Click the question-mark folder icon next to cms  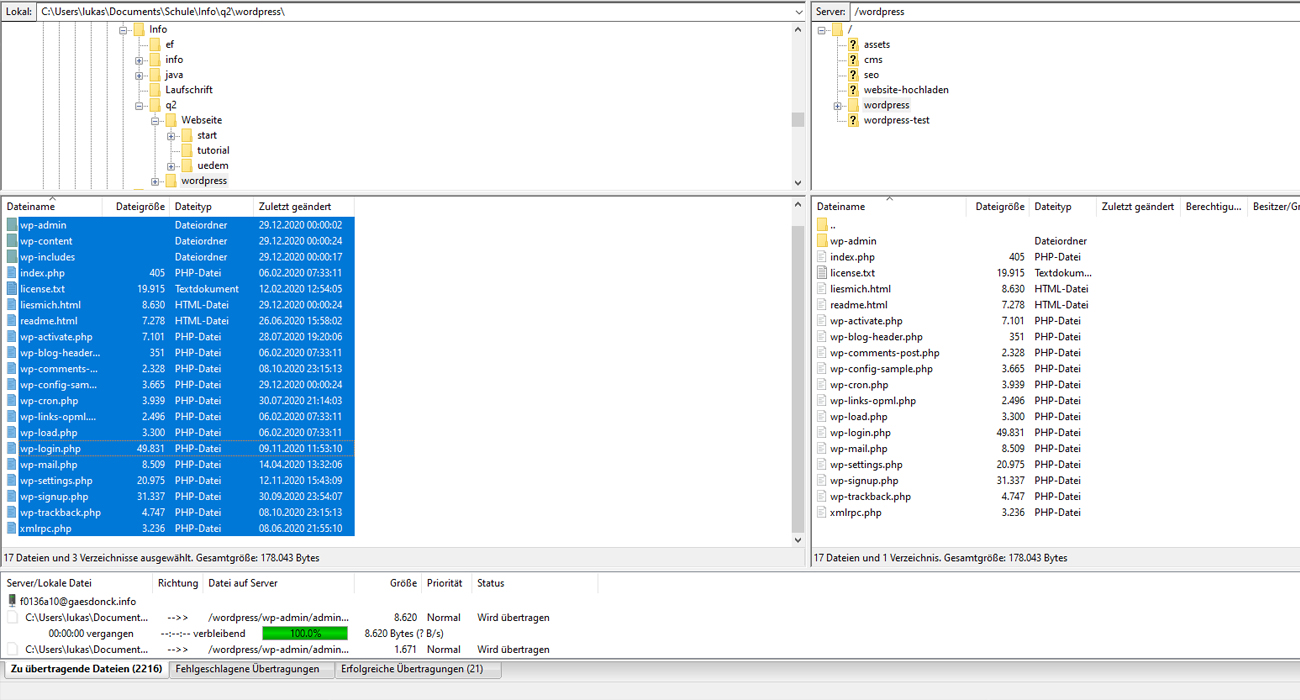852,60
